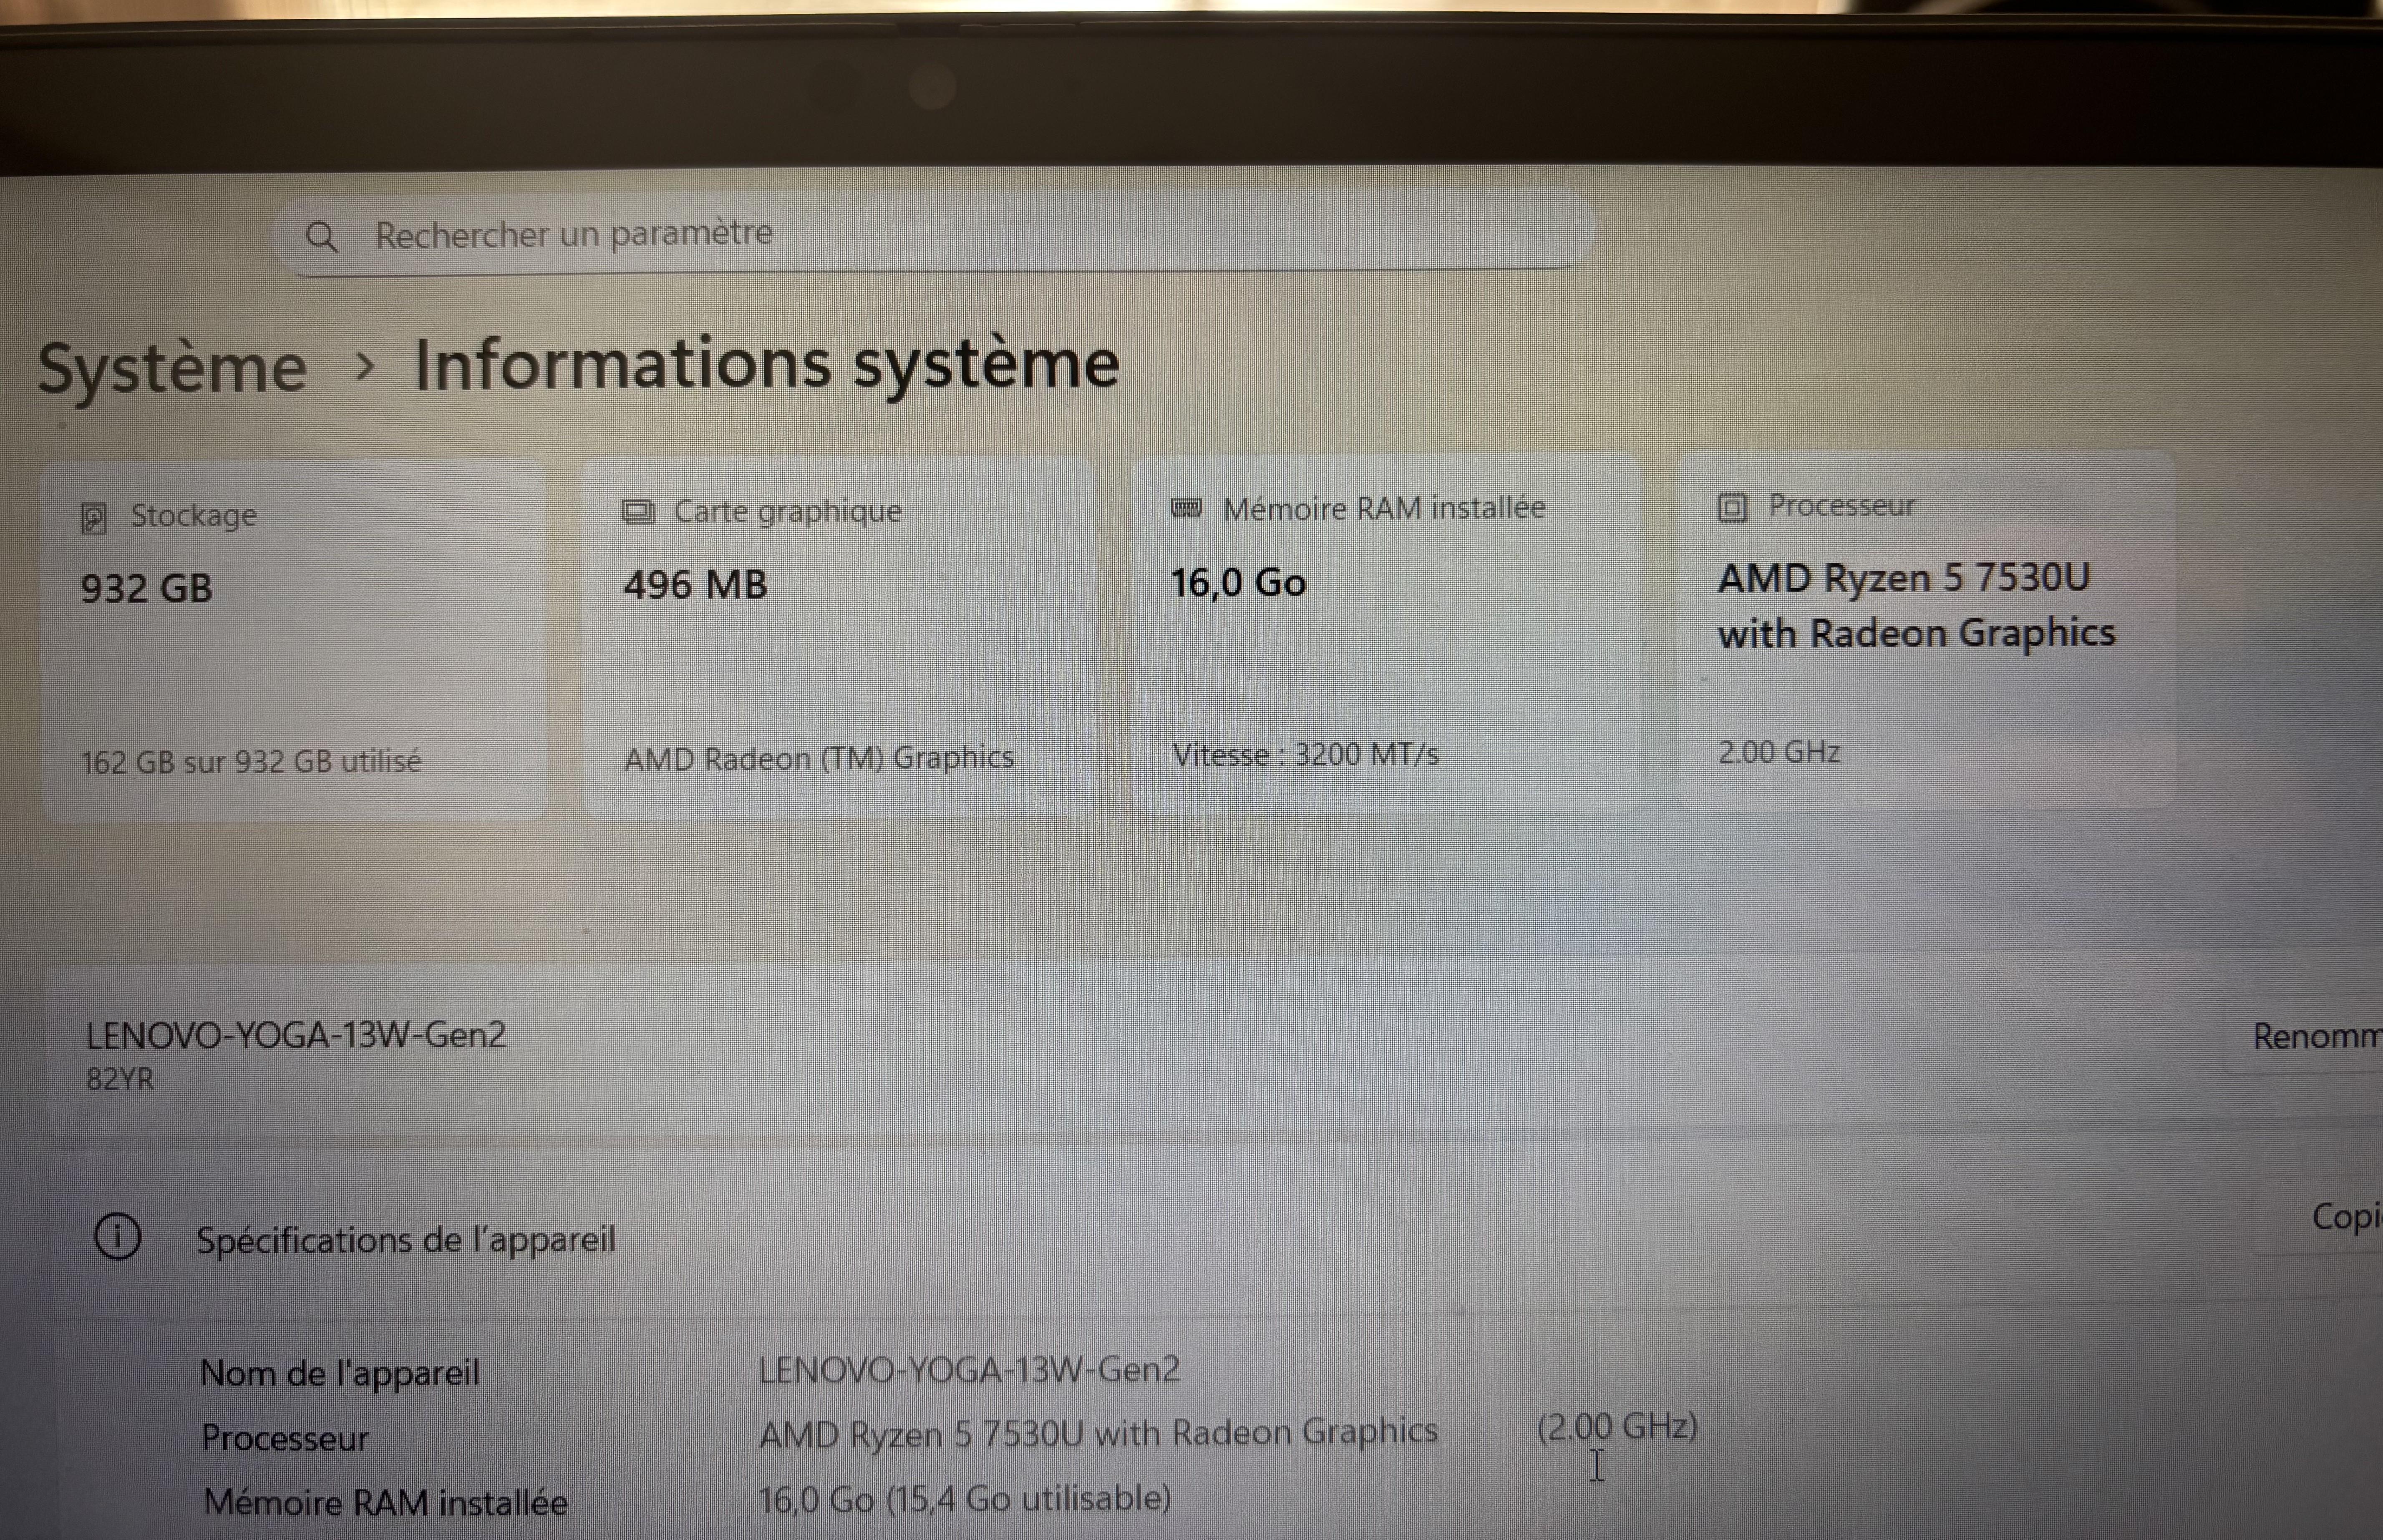Go back to Système in breadcrumb
The image size is (2383, 1540).
(172, 367)
